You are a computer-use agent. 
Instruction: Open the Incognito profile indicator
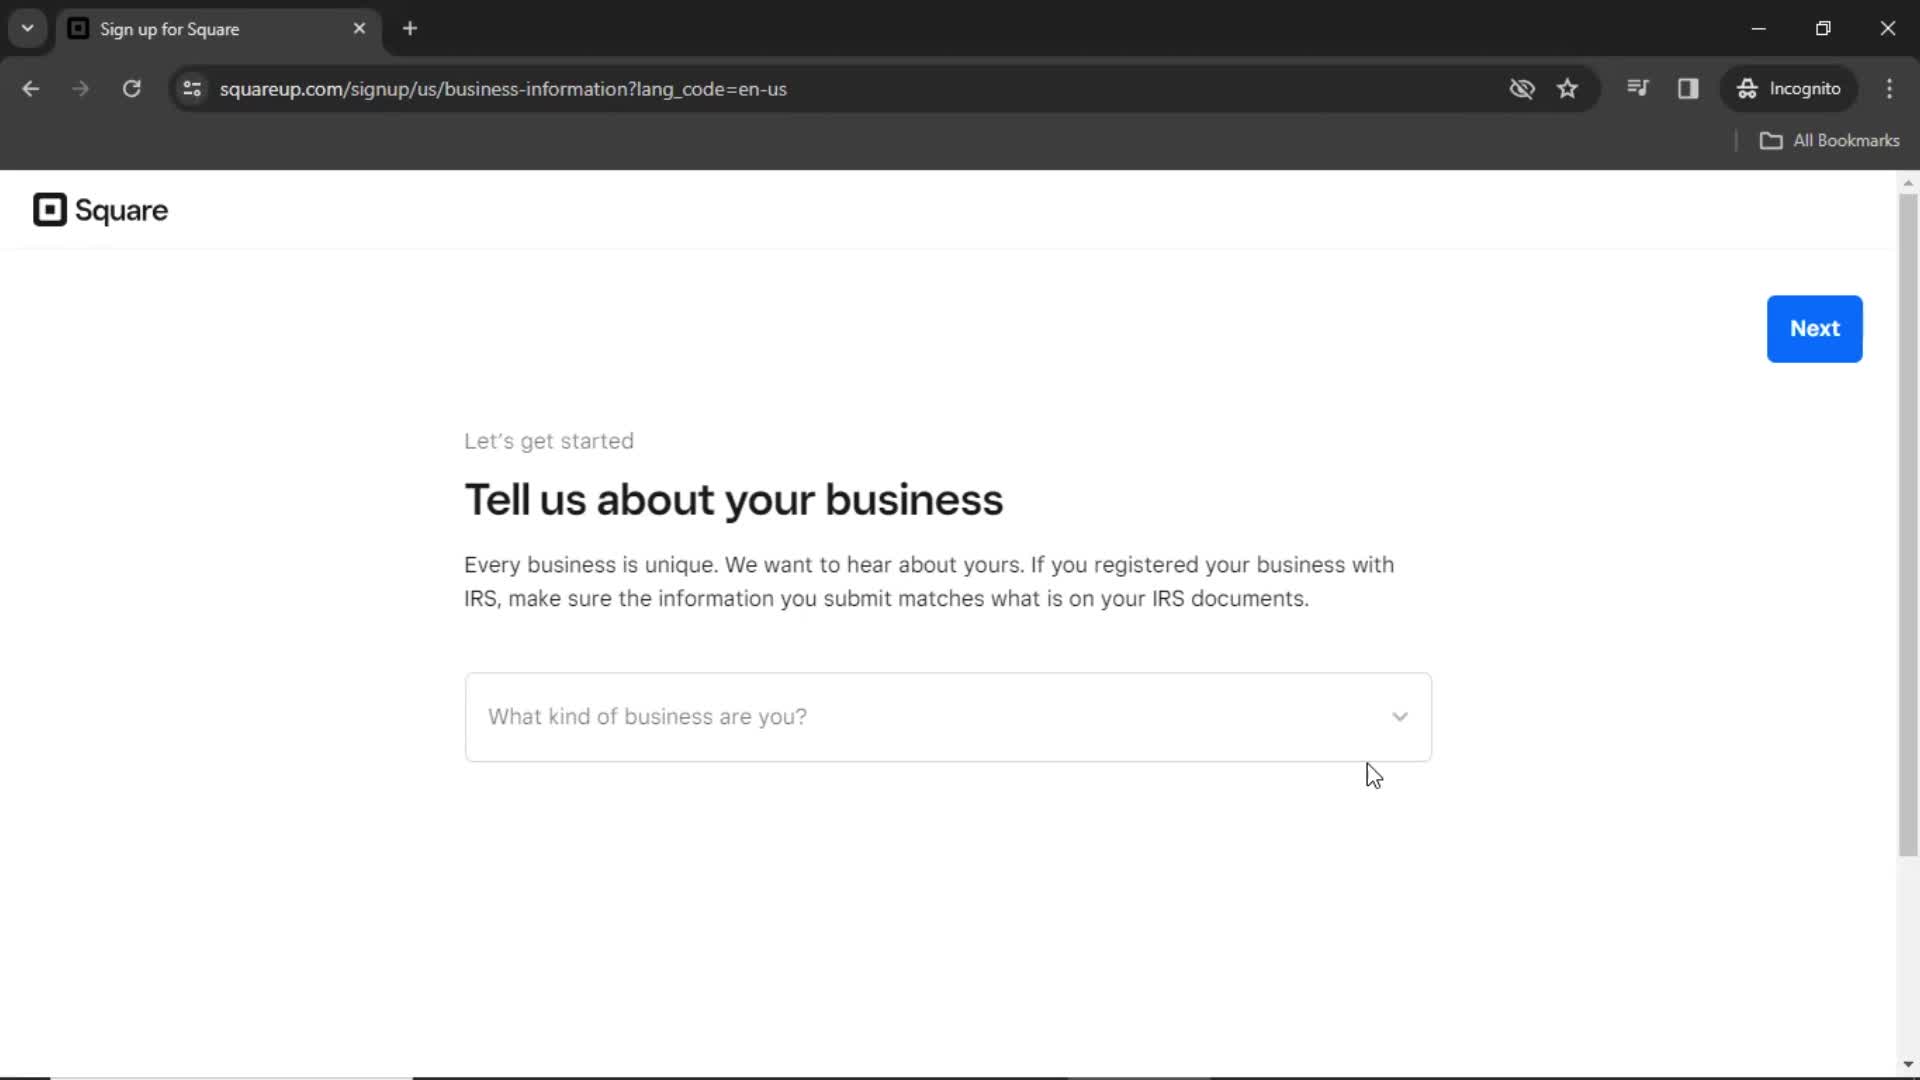point(1789,89)
